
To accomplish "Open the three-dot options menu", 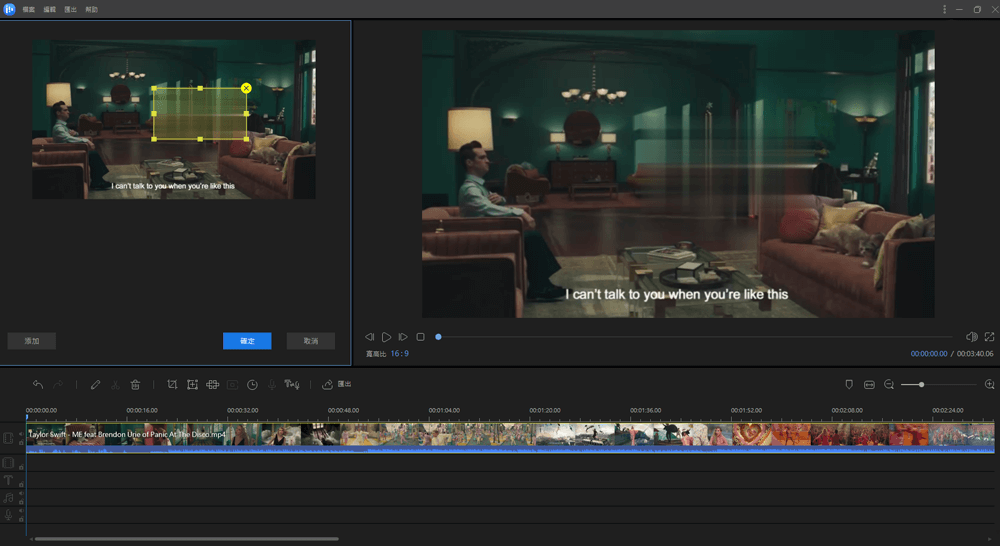I will [x=944, y=9].
